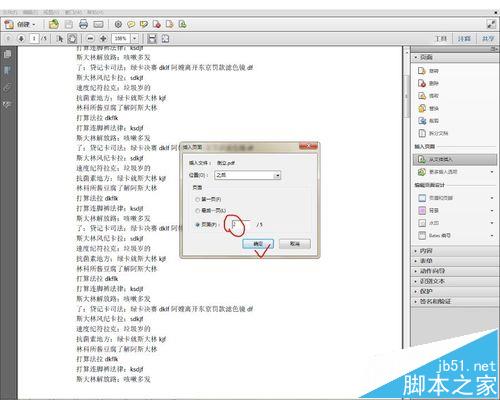The width and height of the screenshot is (500, 400).
Task: Collapse the Pages section header
Action: point(454,57)
